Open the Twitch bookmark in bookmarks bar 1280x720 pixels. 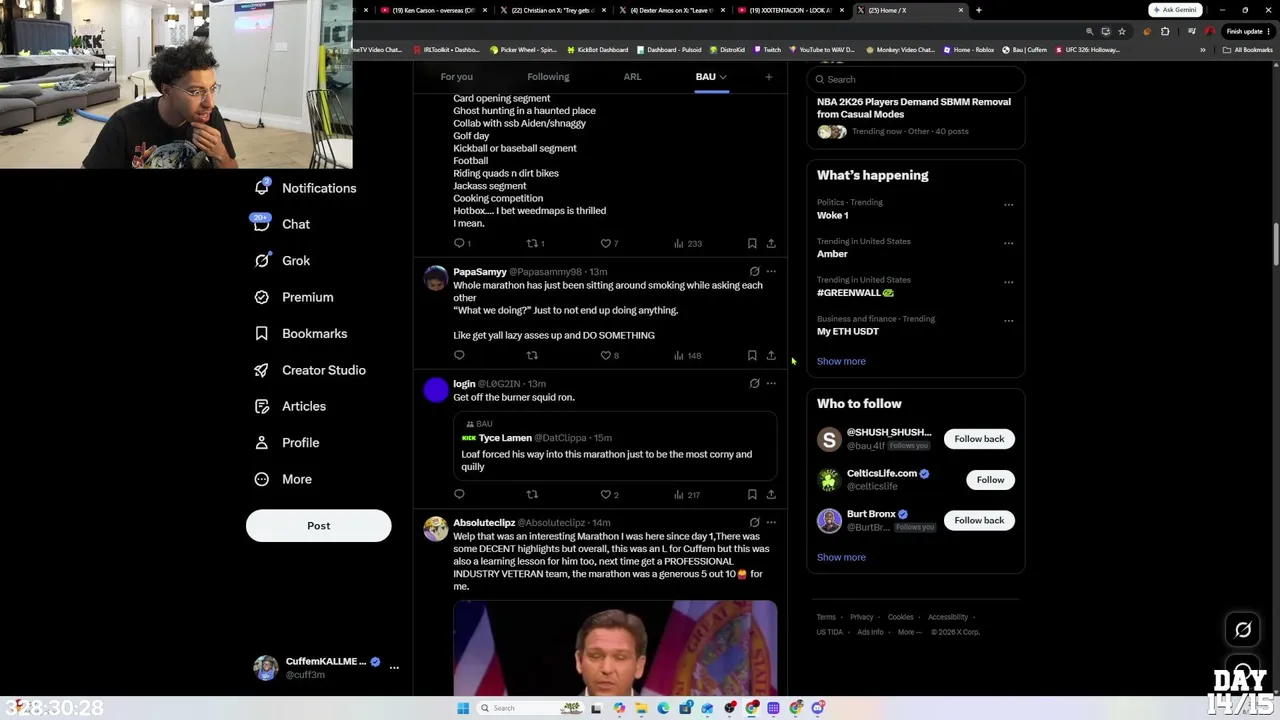click(x=767, y=50)
